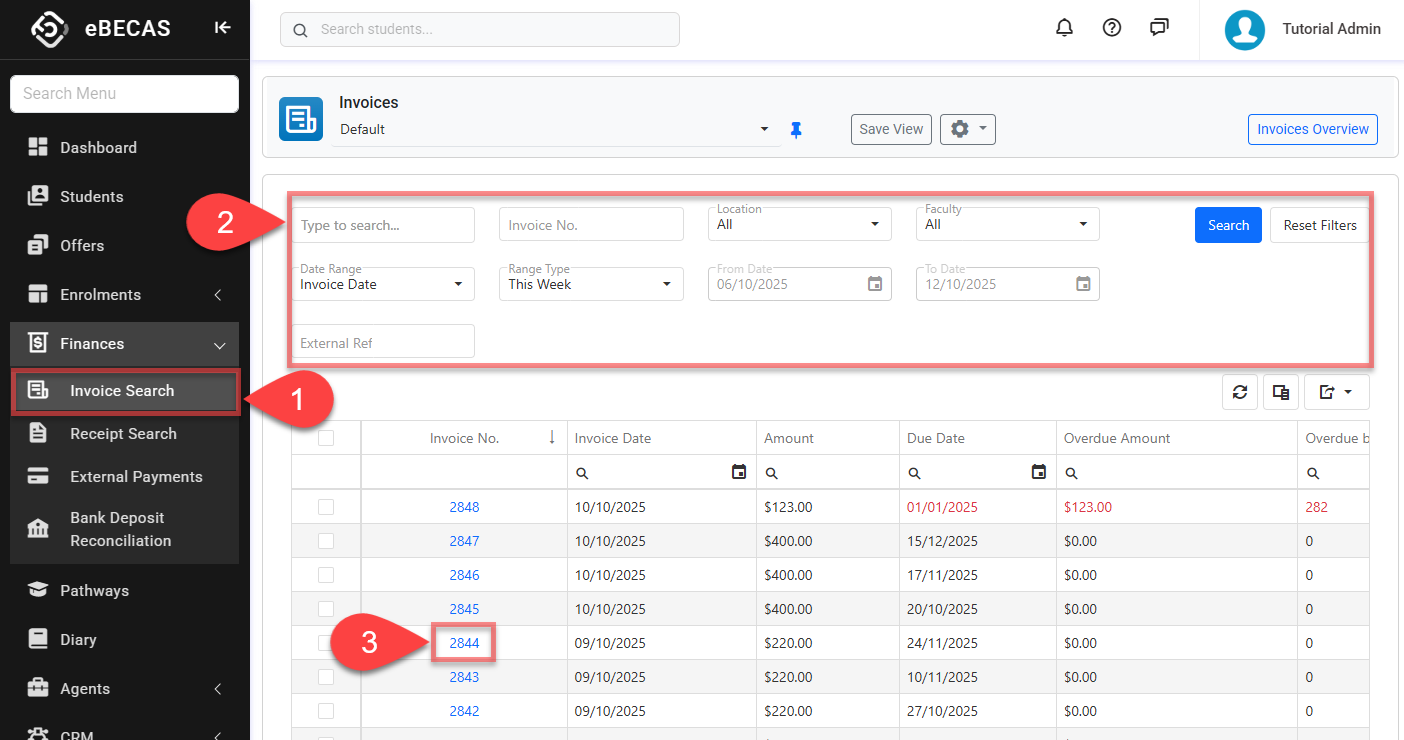This screenshot has height=740, width=1404.
Task: Open Receipt Search in the sidebar
Action: (123, 434)
